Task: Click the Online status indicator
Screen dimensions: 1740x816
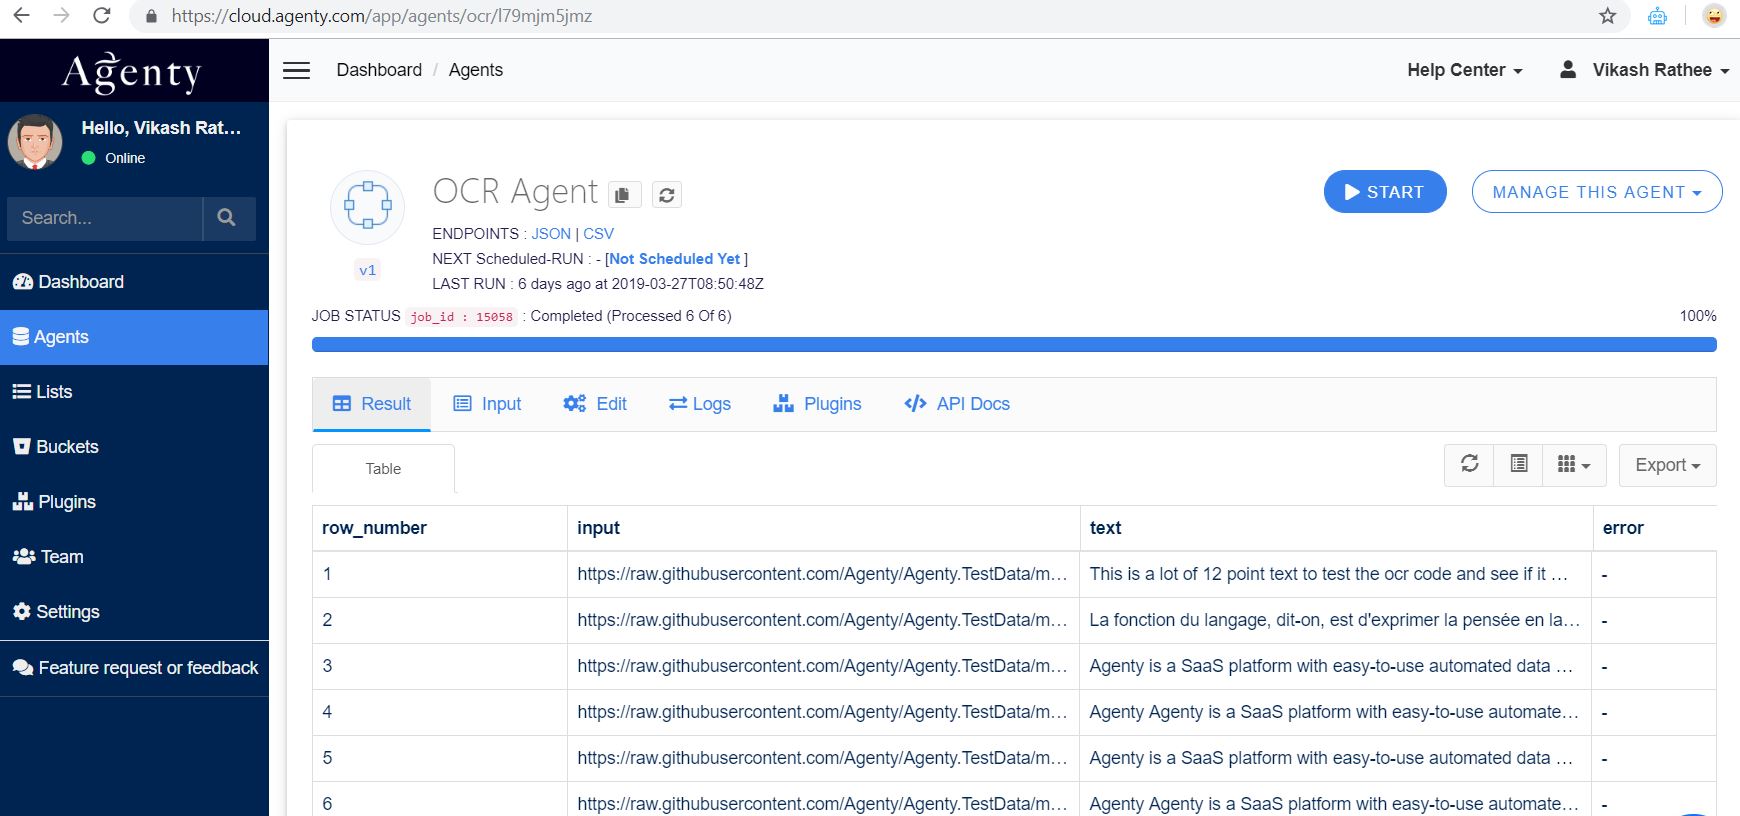Action: [x=113, y=158]
